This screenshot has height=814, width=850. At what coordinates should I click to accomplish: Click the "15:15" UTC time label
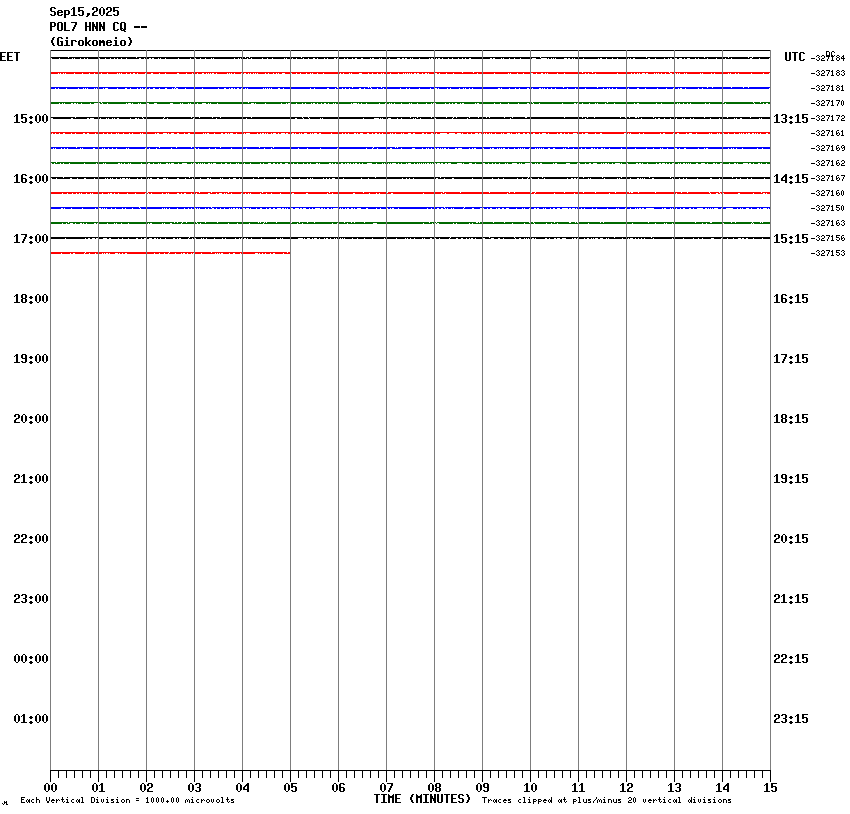tap(790, 239)
